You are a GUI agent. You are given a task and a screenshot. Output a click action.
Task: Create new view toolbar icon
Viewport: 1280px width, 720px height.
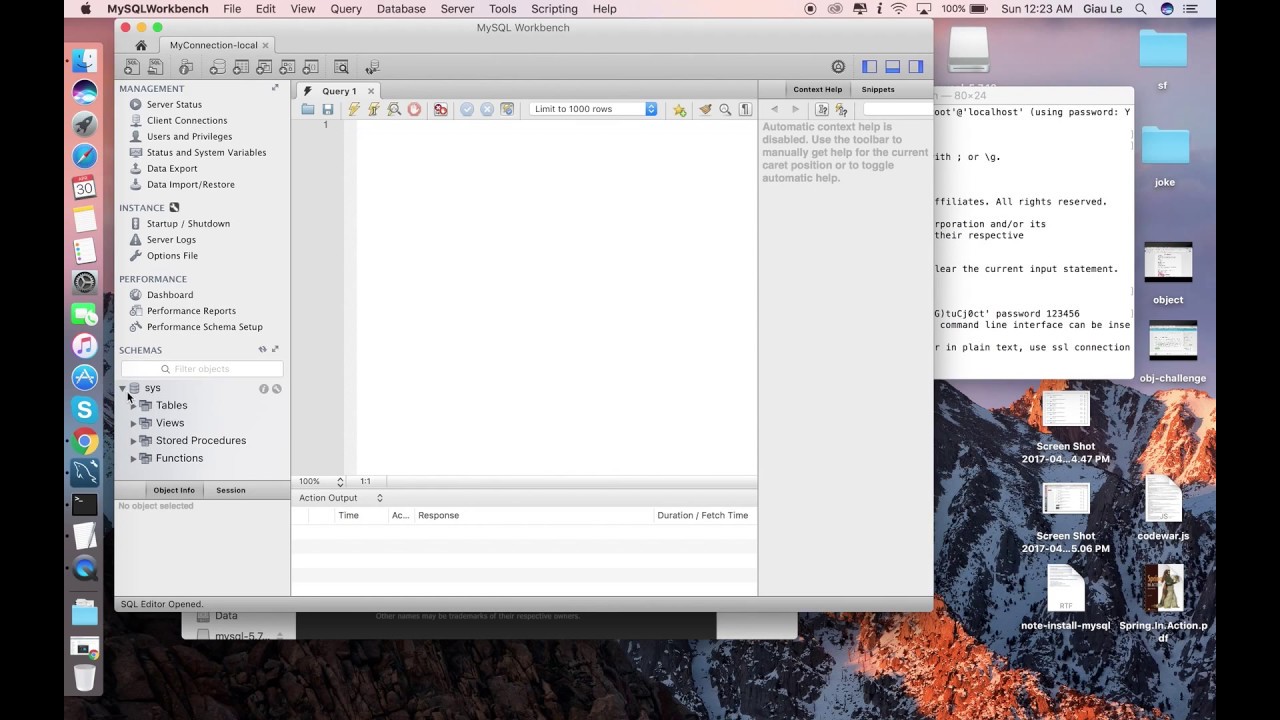pos(264,67)
